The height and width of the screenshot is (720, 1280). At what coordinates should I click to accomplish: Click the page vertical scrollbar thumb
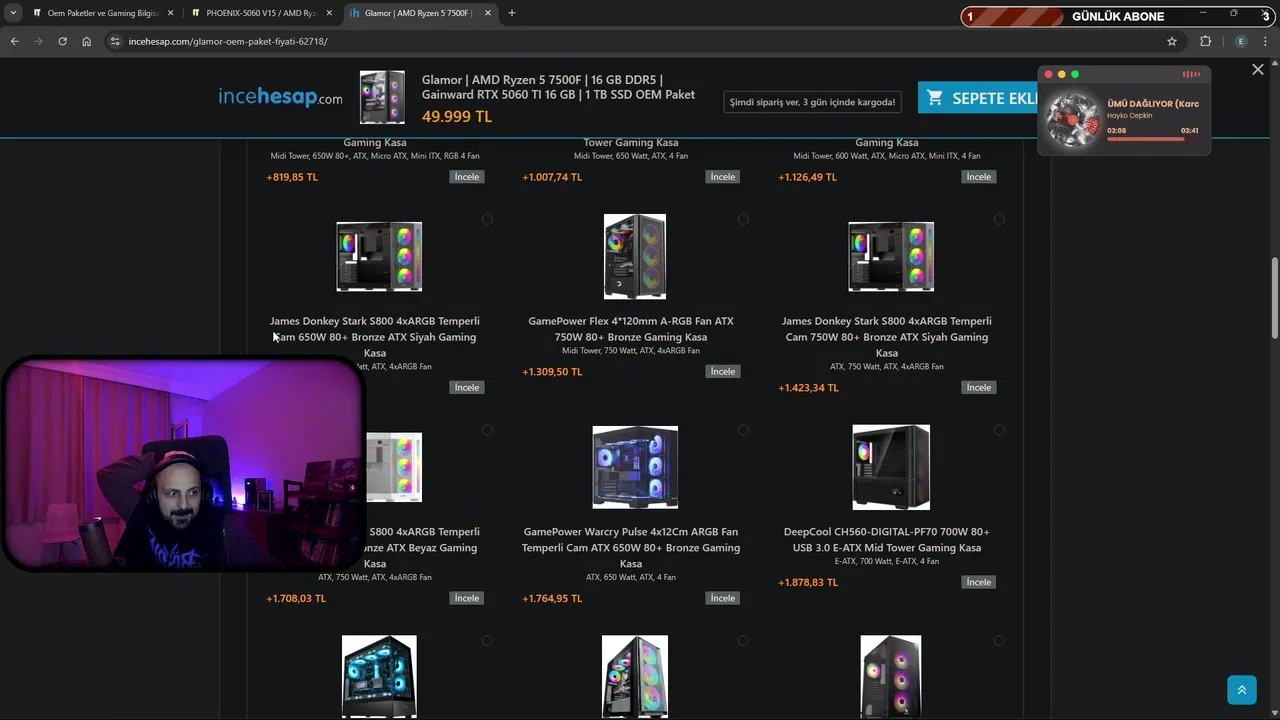click(x=1274, y=298)
